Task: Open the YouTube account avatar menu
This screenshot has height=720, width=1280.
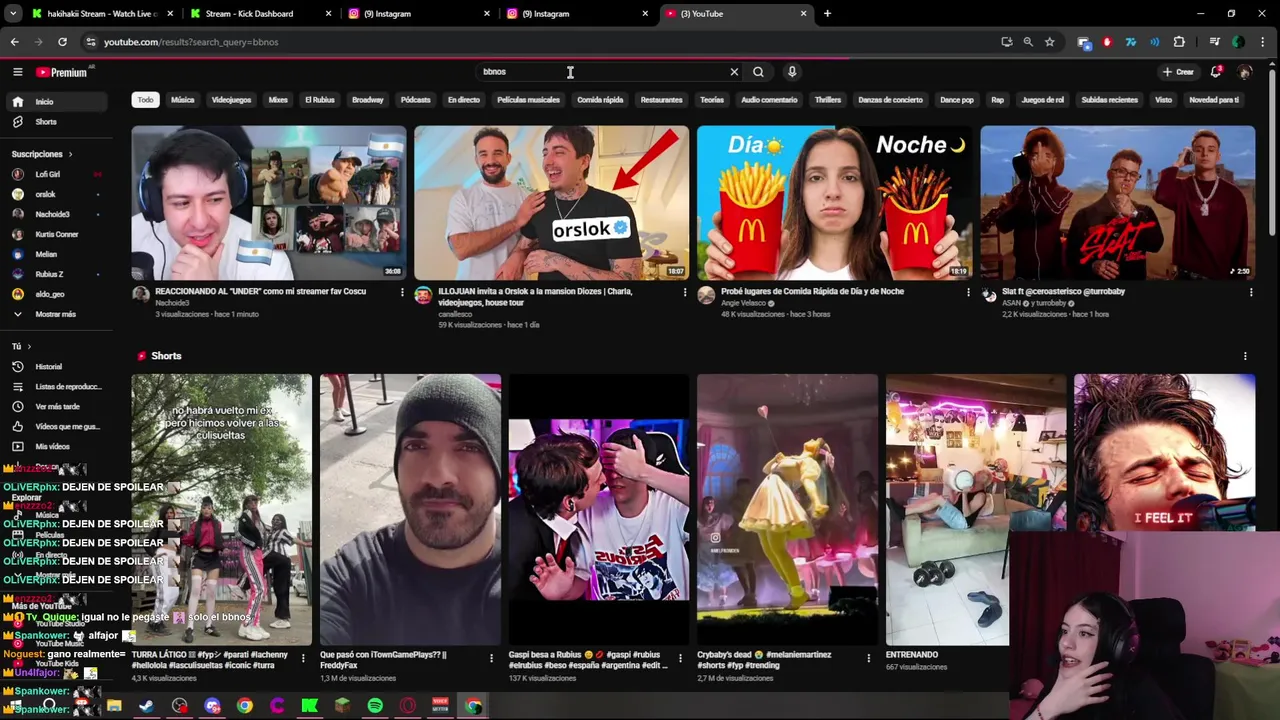Action: pyautogui.click(x=1245, y=72)
